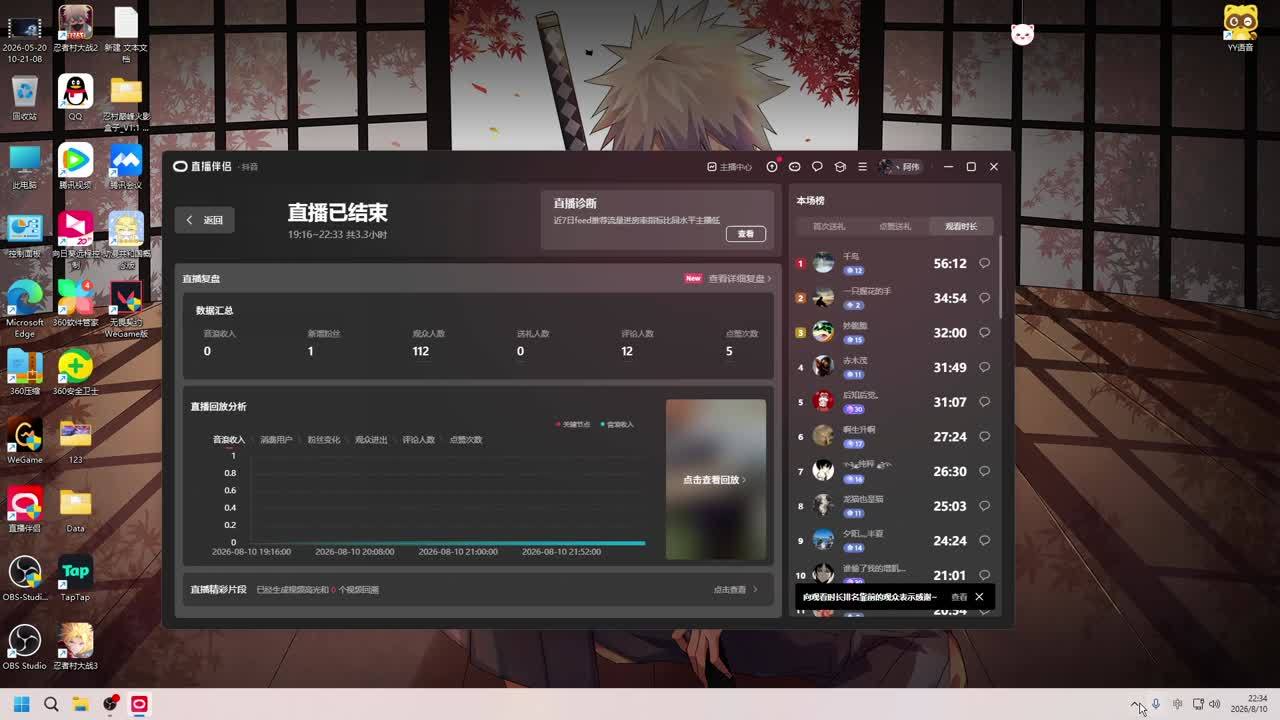
Task: Click the upload arrow icon with red dot
Action: coord(772,167)
